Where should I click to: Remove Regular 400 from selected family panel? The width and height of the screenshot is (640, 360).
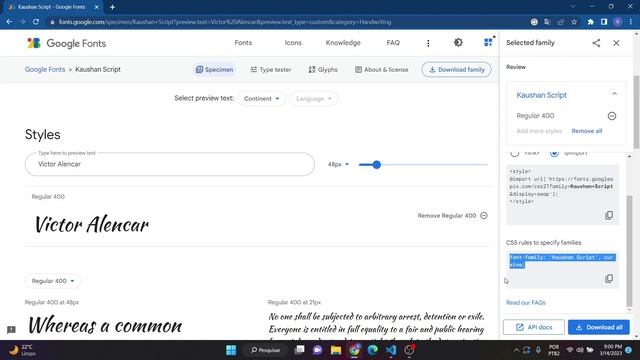click(611, 116)
